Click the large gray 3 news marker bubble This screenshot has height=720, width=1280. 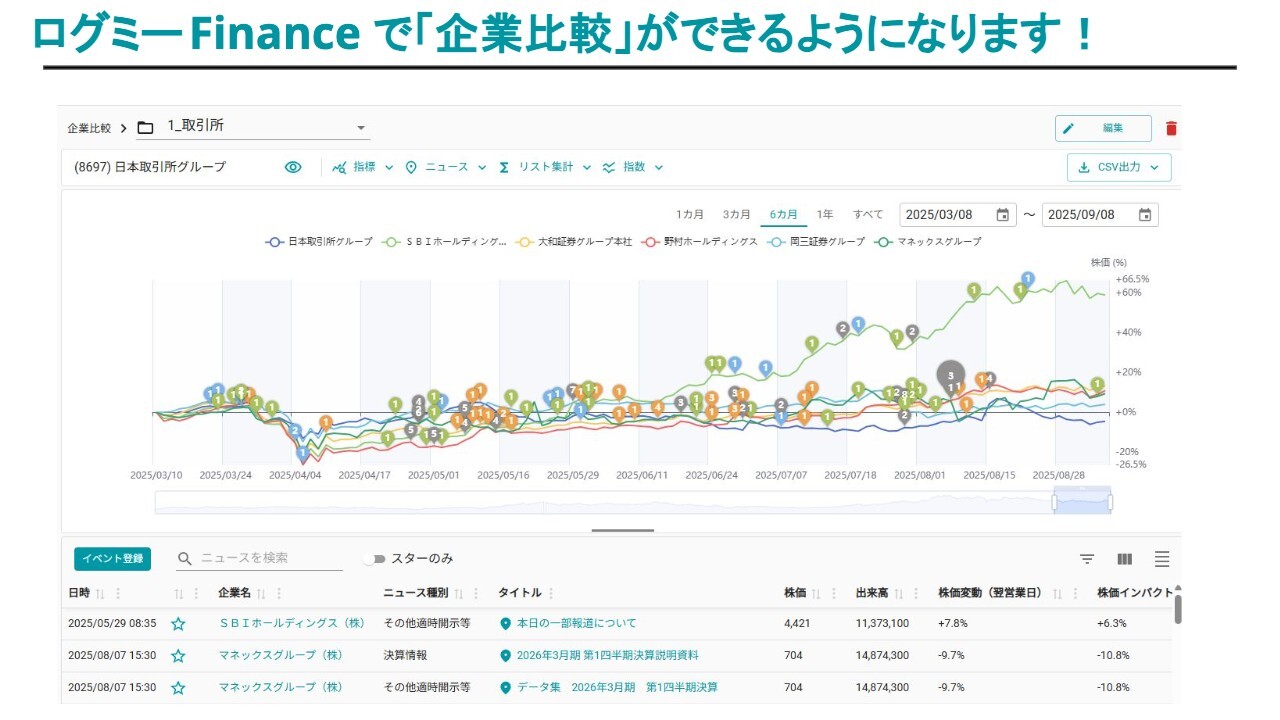951,376
